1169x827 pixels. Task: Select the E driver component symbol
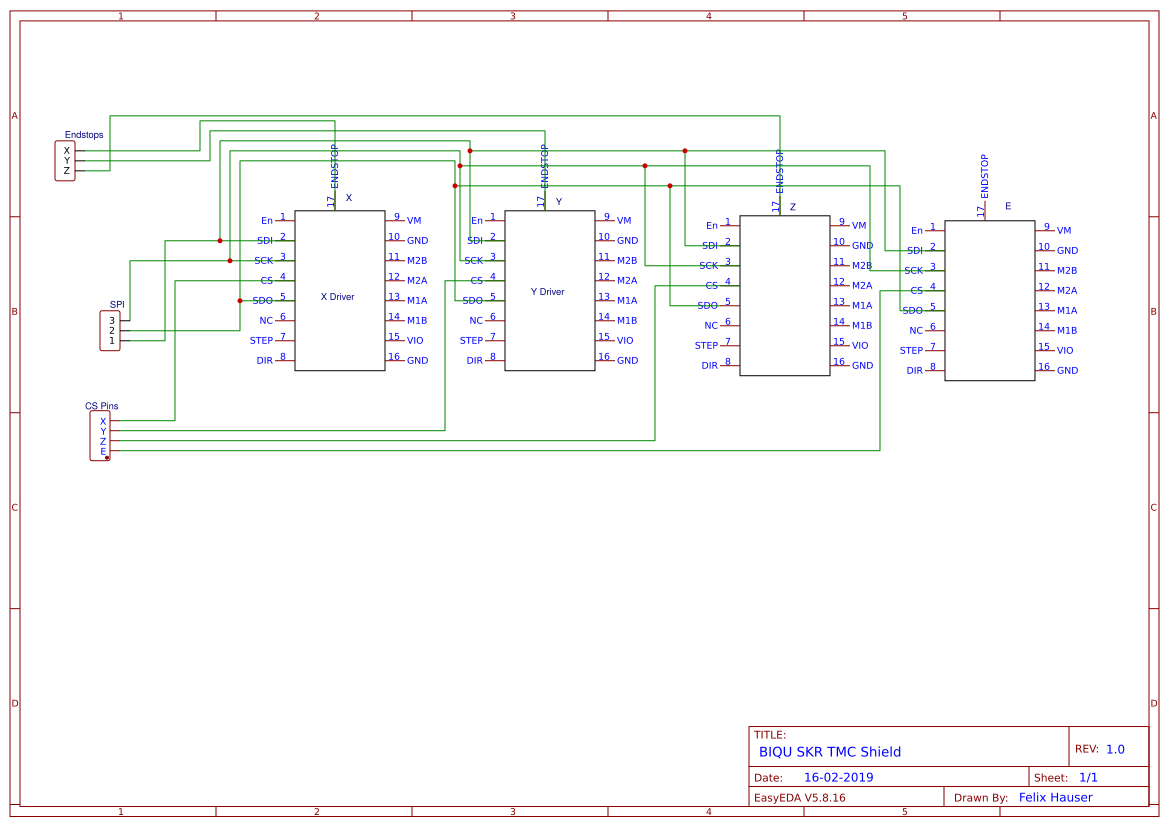click(x=990, y=298)
